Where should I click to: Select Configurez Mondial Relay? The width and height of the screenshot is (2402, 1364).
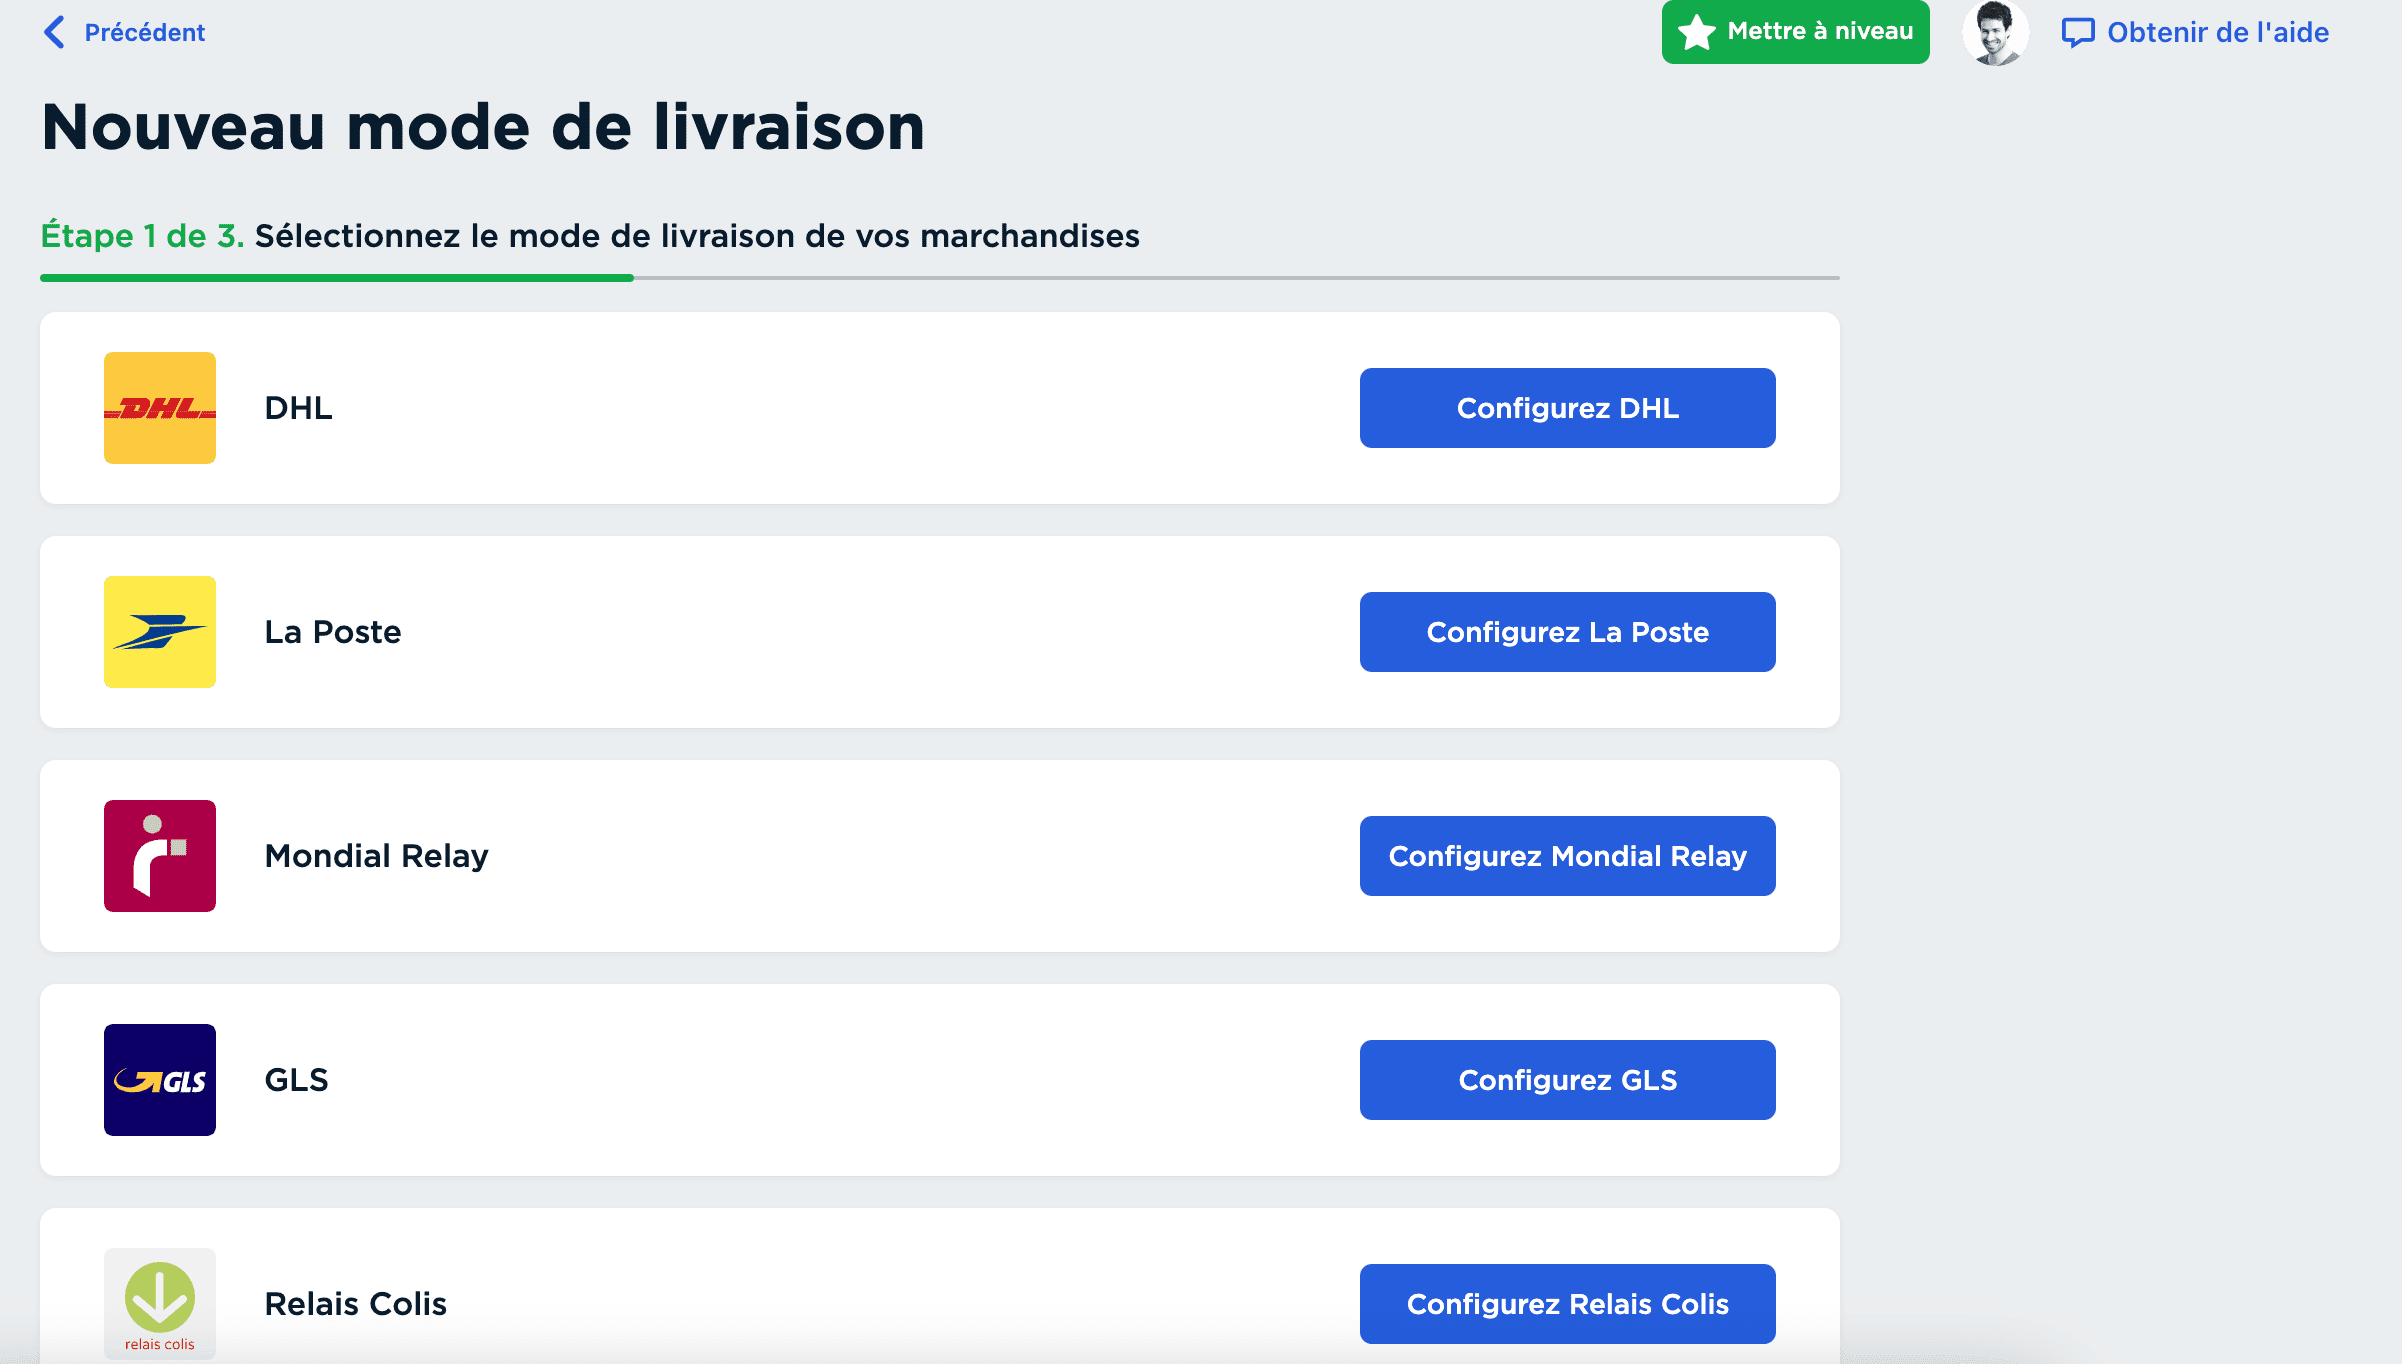pyautogui.click(x=1567, y=856)
